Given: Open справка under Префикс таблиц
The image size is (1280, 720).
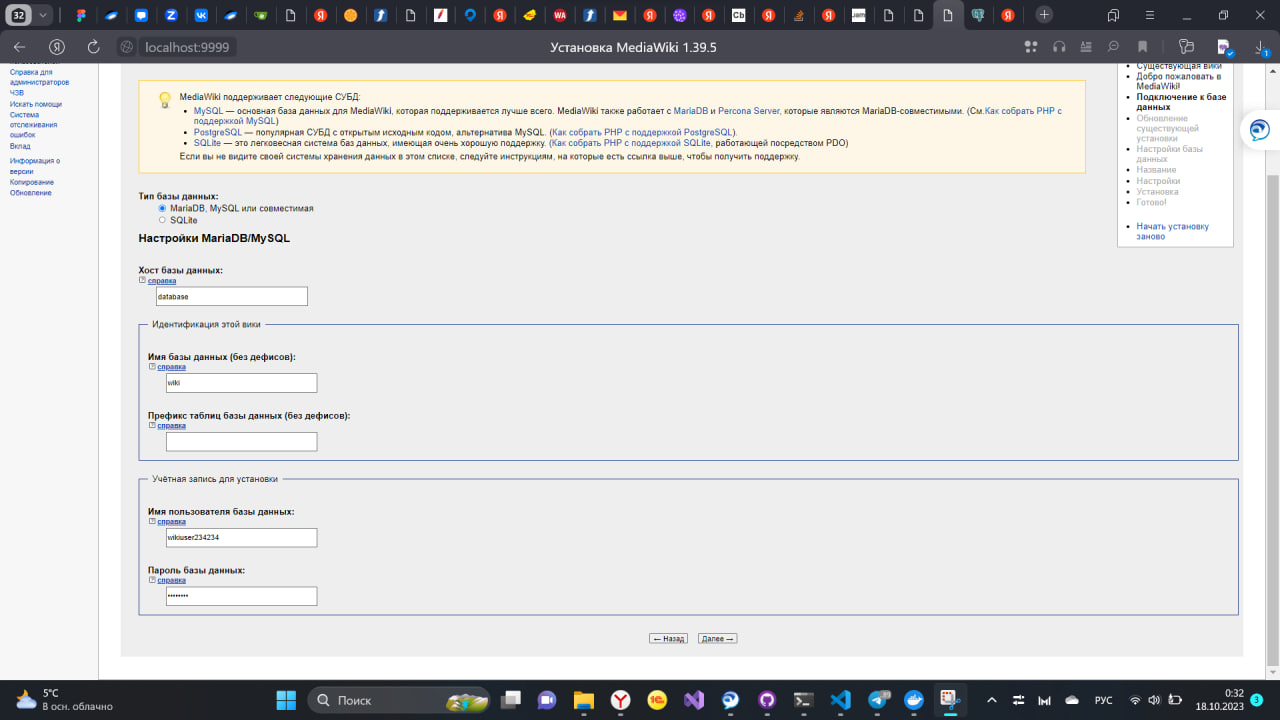Looking at the screenshot, I should click(171, 426).
